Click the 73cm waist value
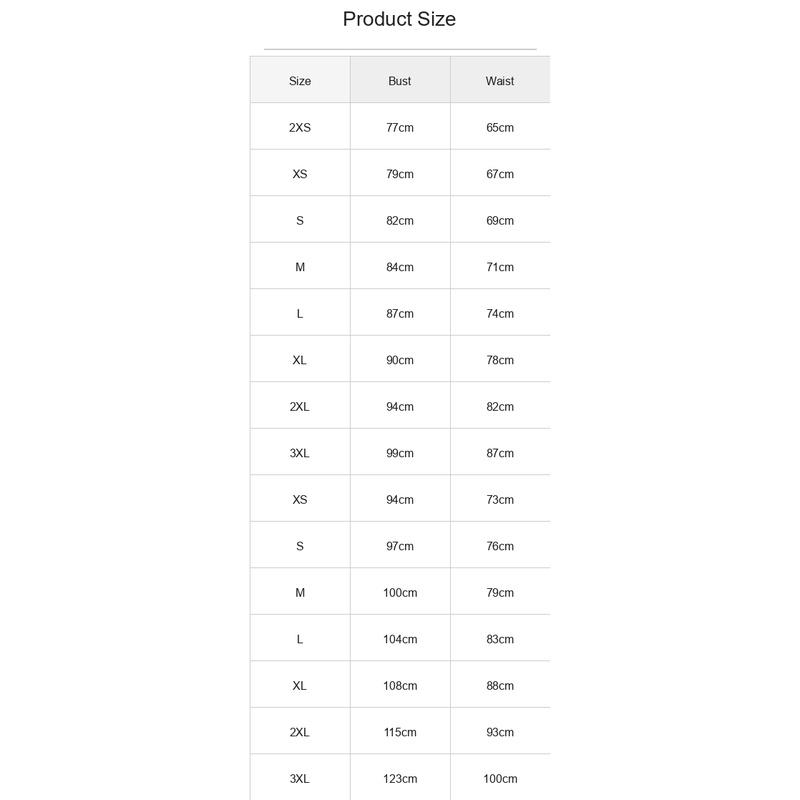800x800 pixels. coord(500,499)
